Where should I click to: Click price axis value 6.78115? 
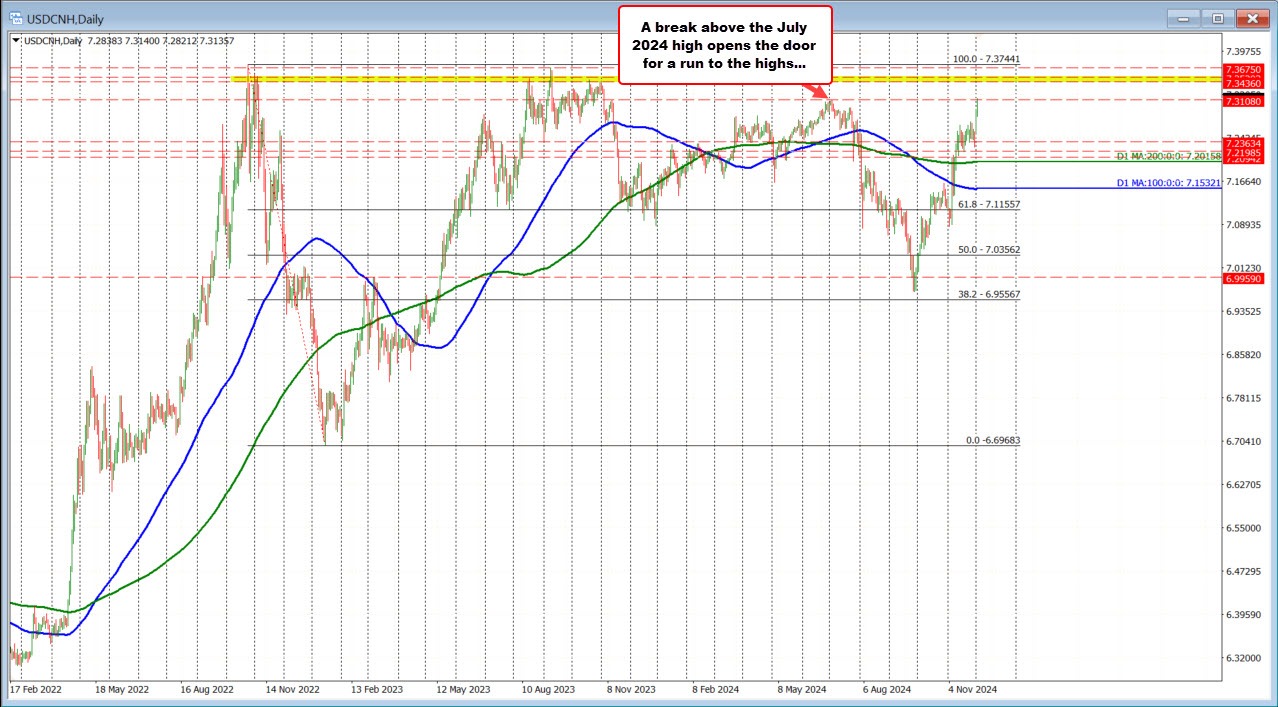click(1244, 398)
